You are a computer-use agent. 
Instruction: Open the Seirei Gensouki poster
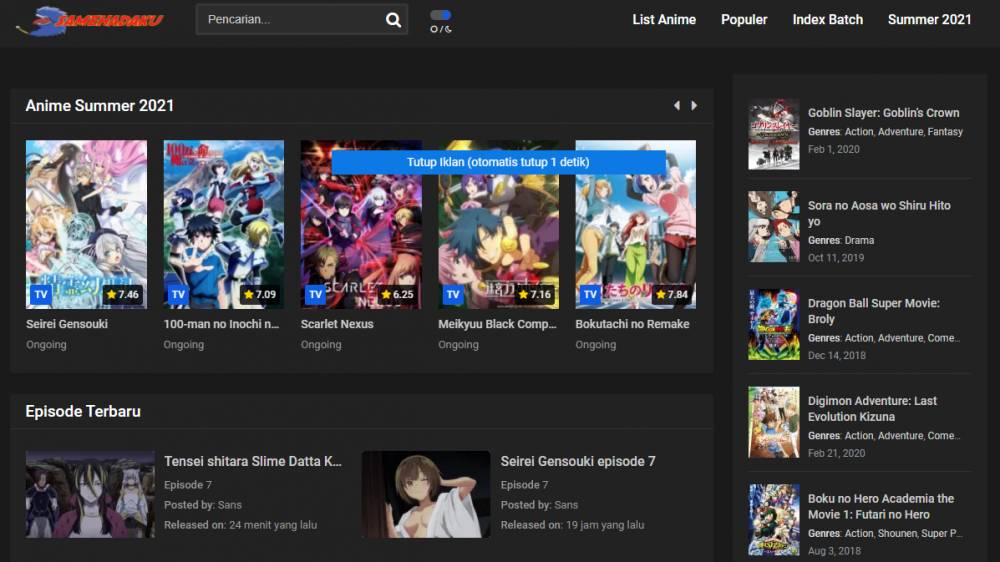click(86, 224)
